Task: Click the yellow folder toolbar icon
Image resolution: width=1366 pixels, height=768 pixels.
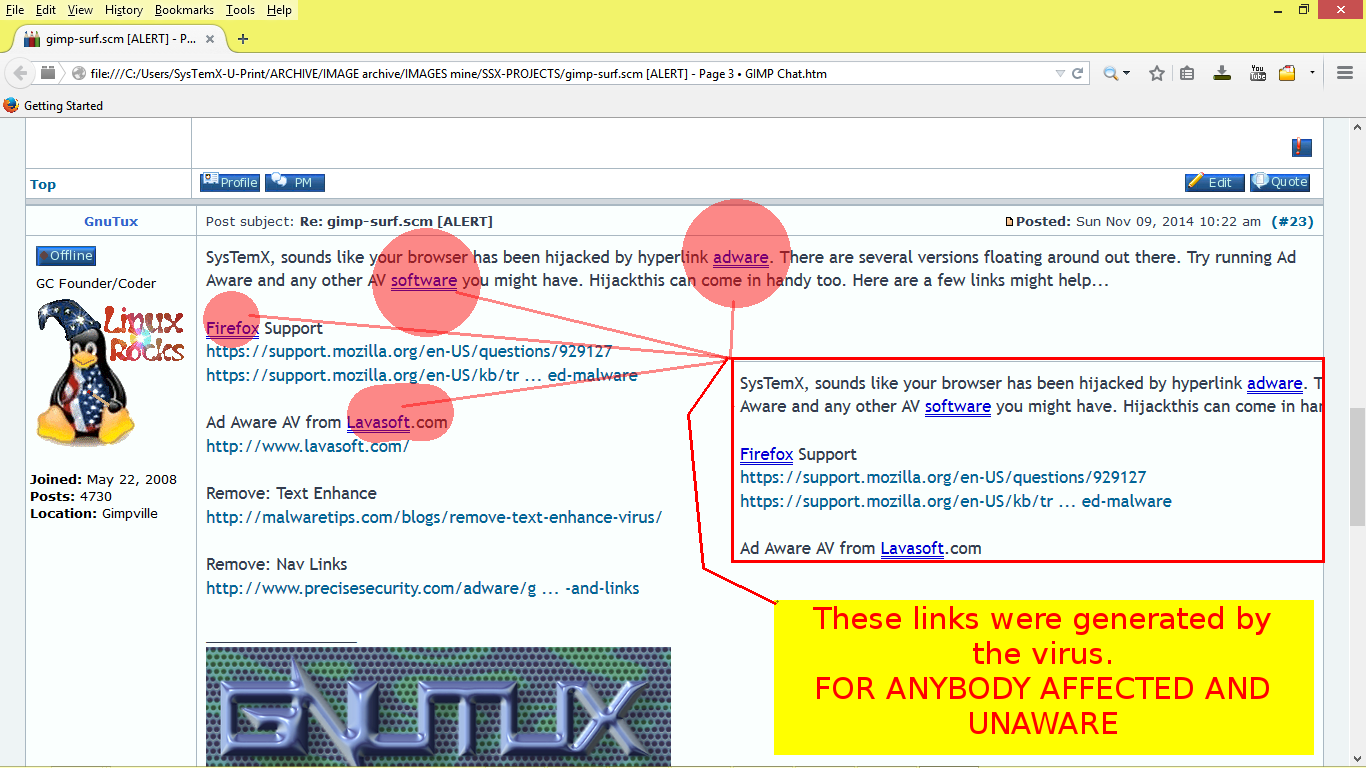Action: 1287,73
